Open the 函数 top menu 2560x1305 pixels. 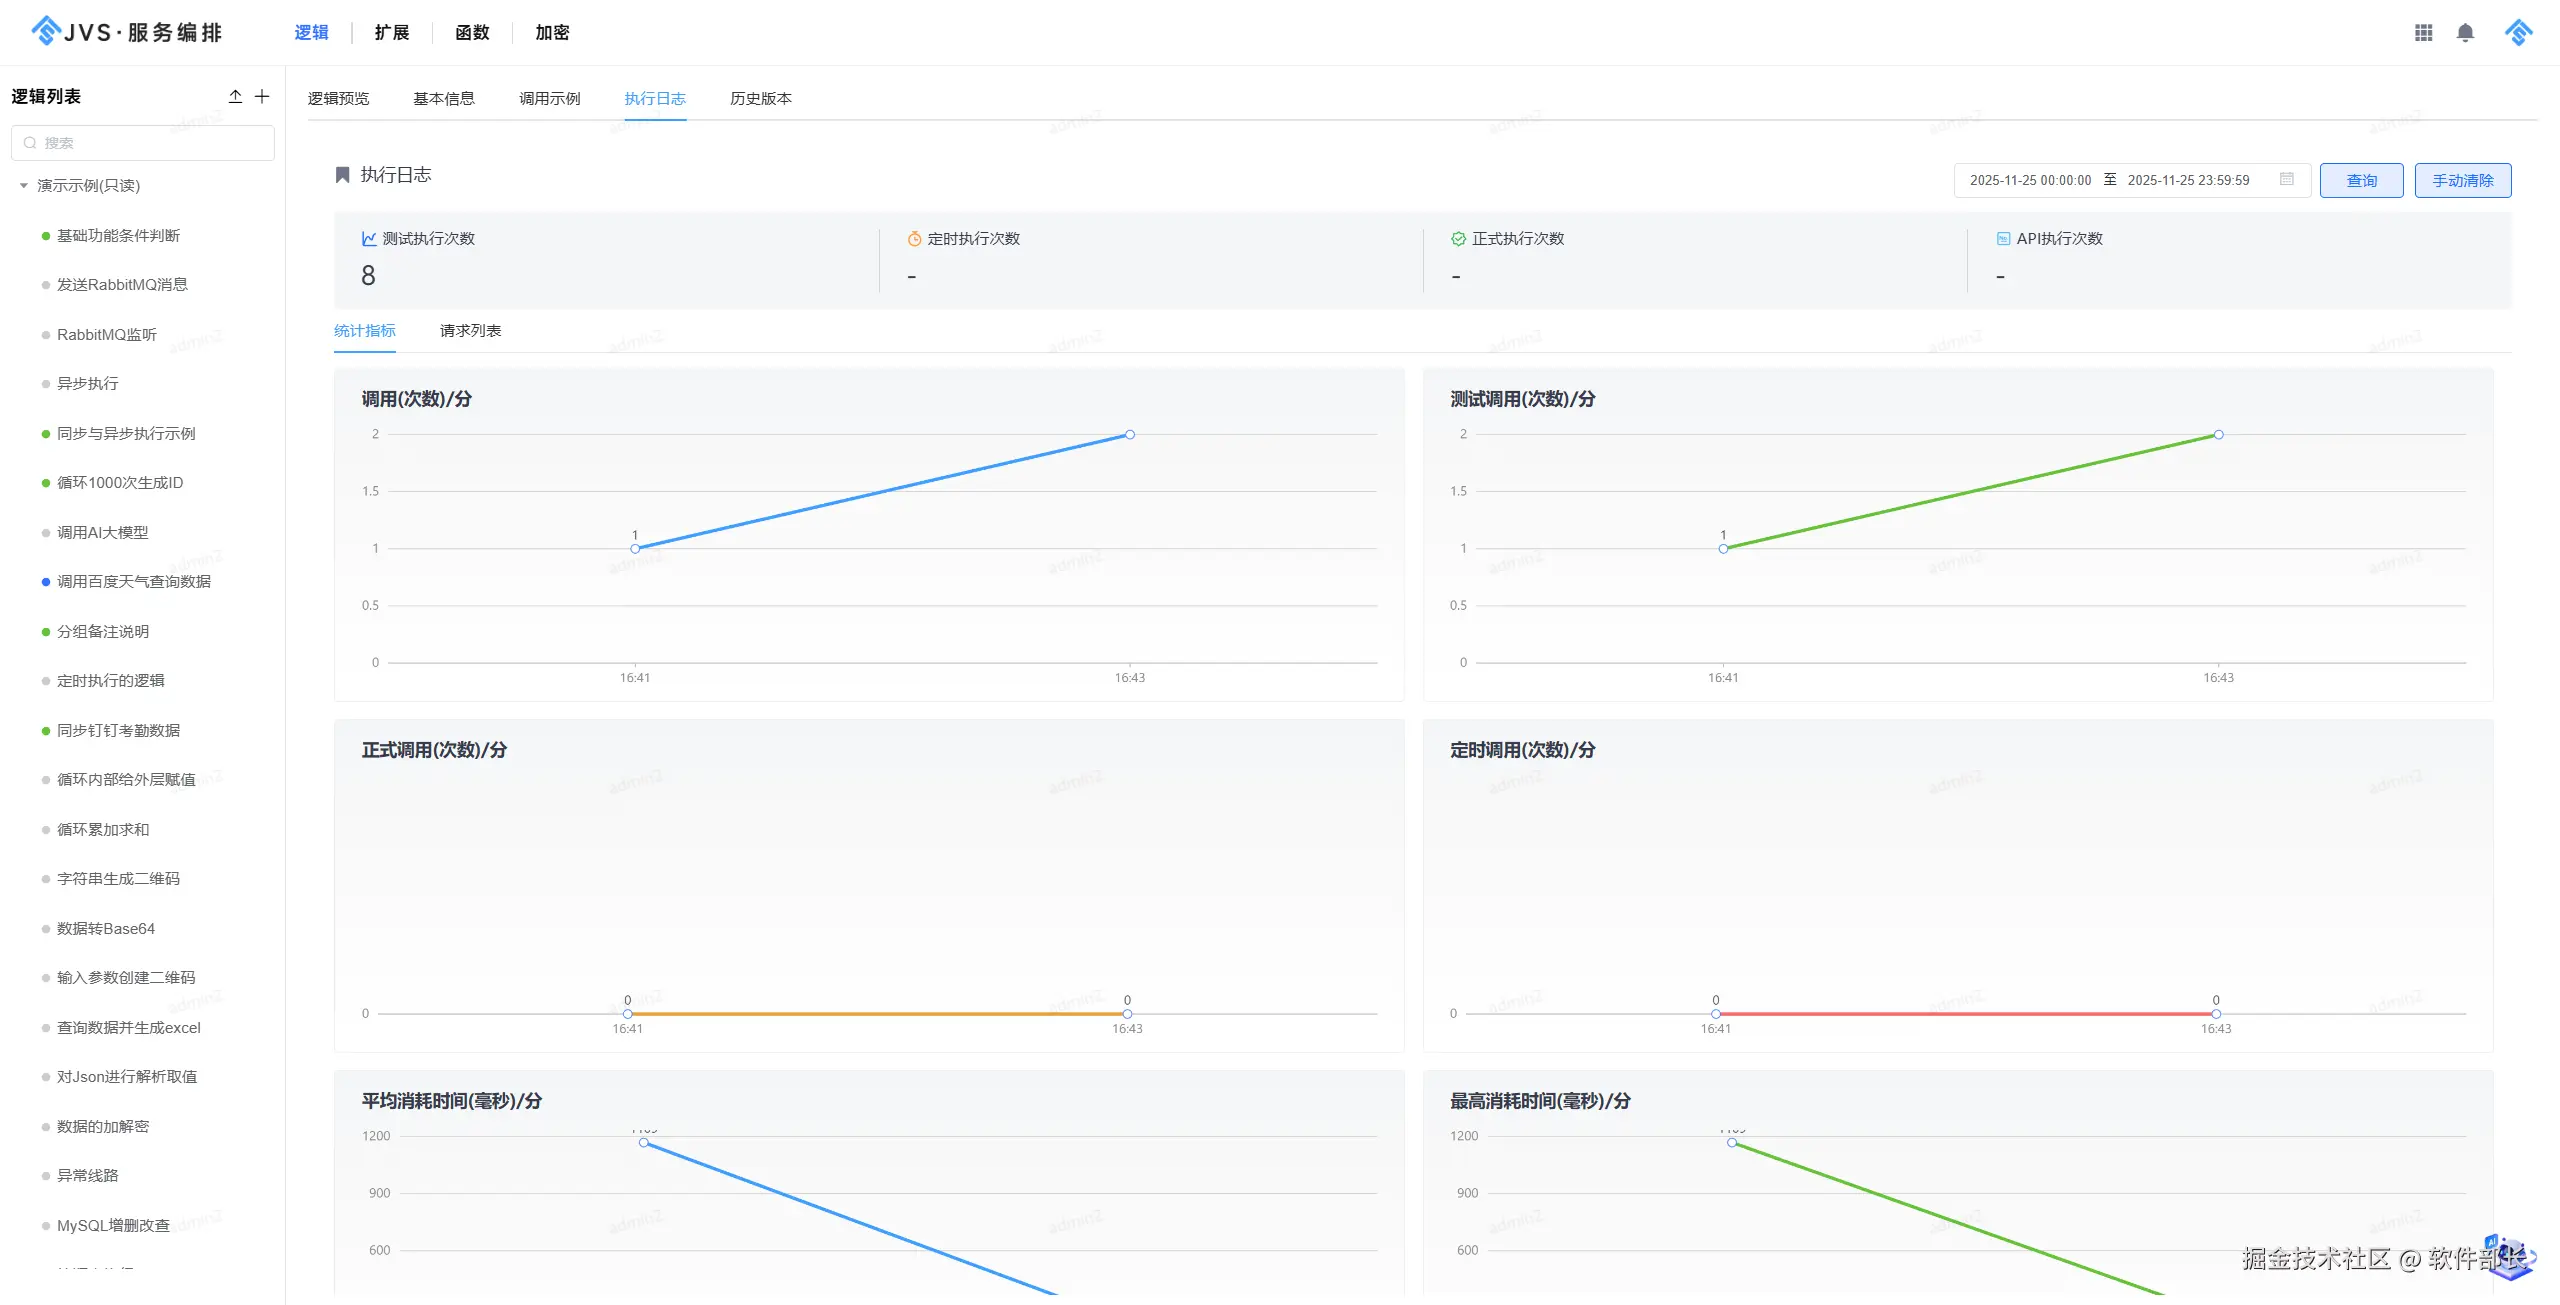(x=472, y=33)
